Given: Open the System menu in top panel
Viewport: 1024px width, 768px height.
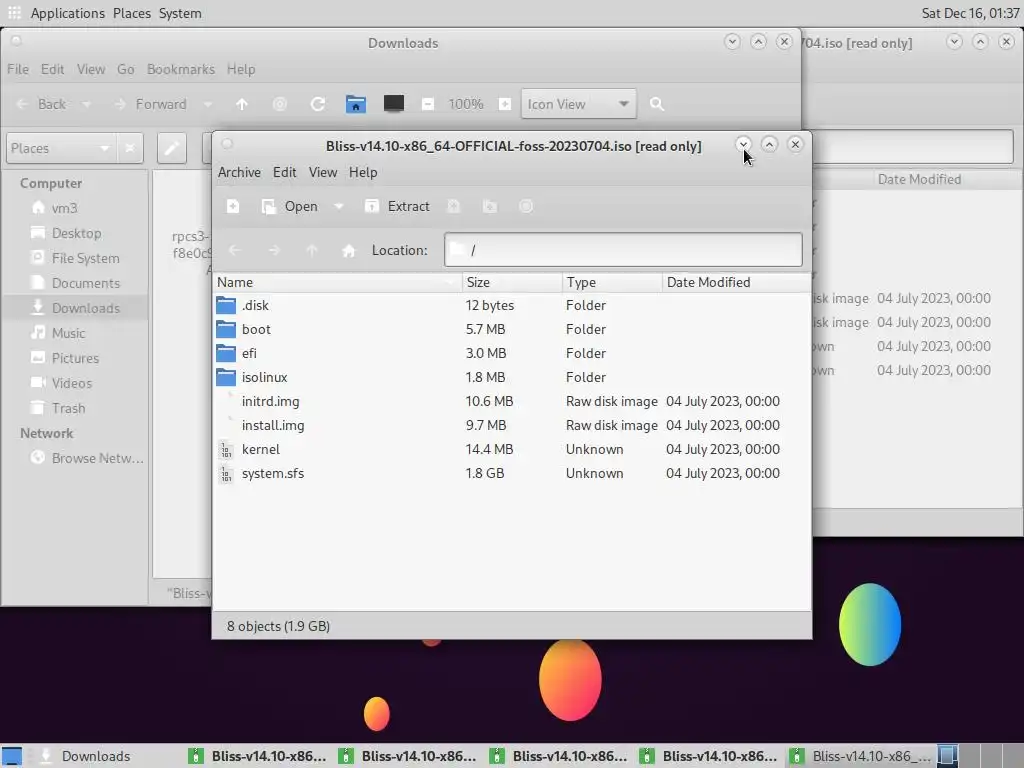Looking at the screenshot, I should pyautogui.click(x=180, y=13).
